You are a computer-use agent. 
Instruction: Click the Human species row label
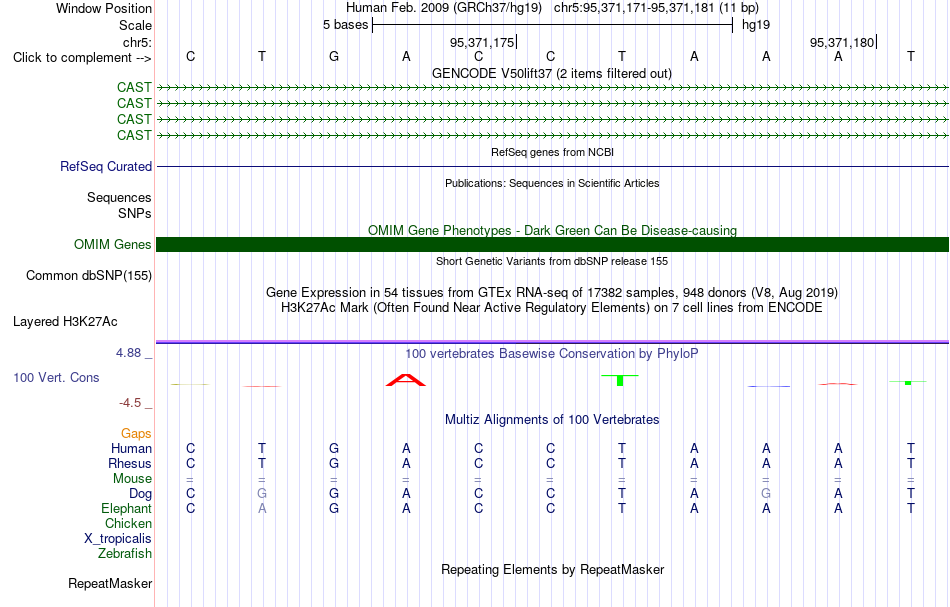click(x=131, y=449)
